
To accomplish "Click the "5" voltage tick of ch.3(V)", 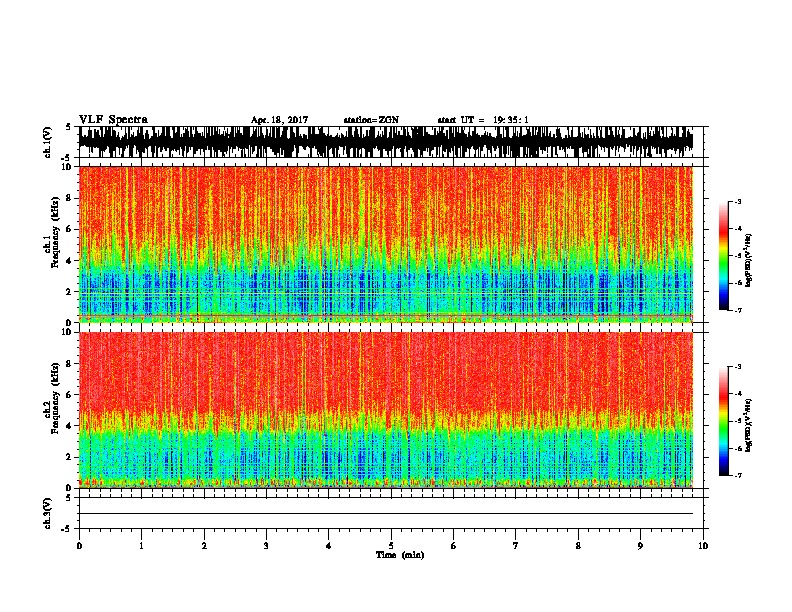I will [x=68, y=498].
